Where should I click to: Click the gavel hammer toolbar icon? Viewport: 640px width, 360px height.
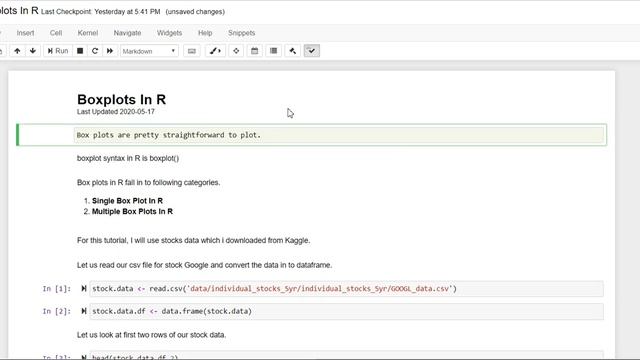click(x=293, y=51)
